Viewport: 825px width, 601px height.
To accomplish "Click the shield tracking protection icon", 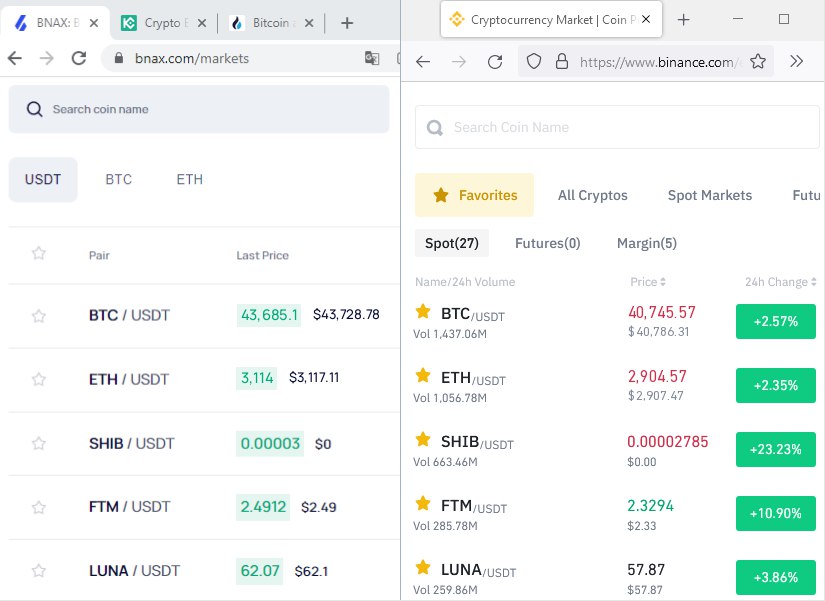I will click(534, 62).
